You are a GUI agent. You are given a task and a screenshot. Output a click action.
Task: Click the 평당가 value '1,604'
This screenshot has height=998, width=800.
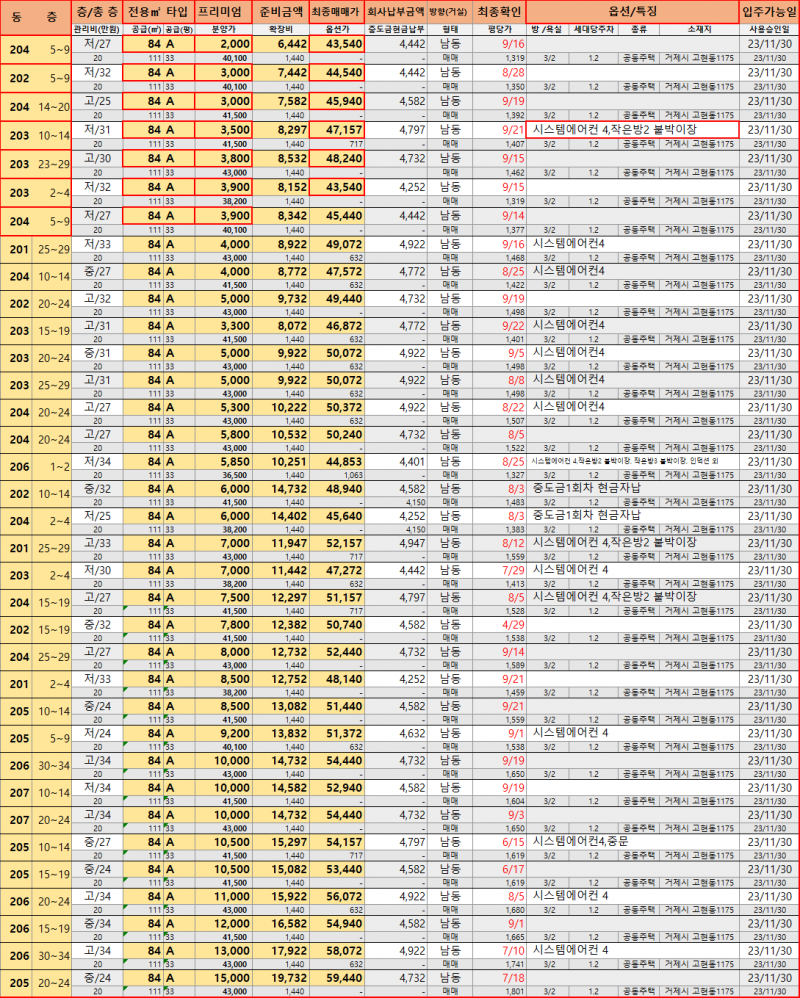pyautogui.click(x=515, y=801)
